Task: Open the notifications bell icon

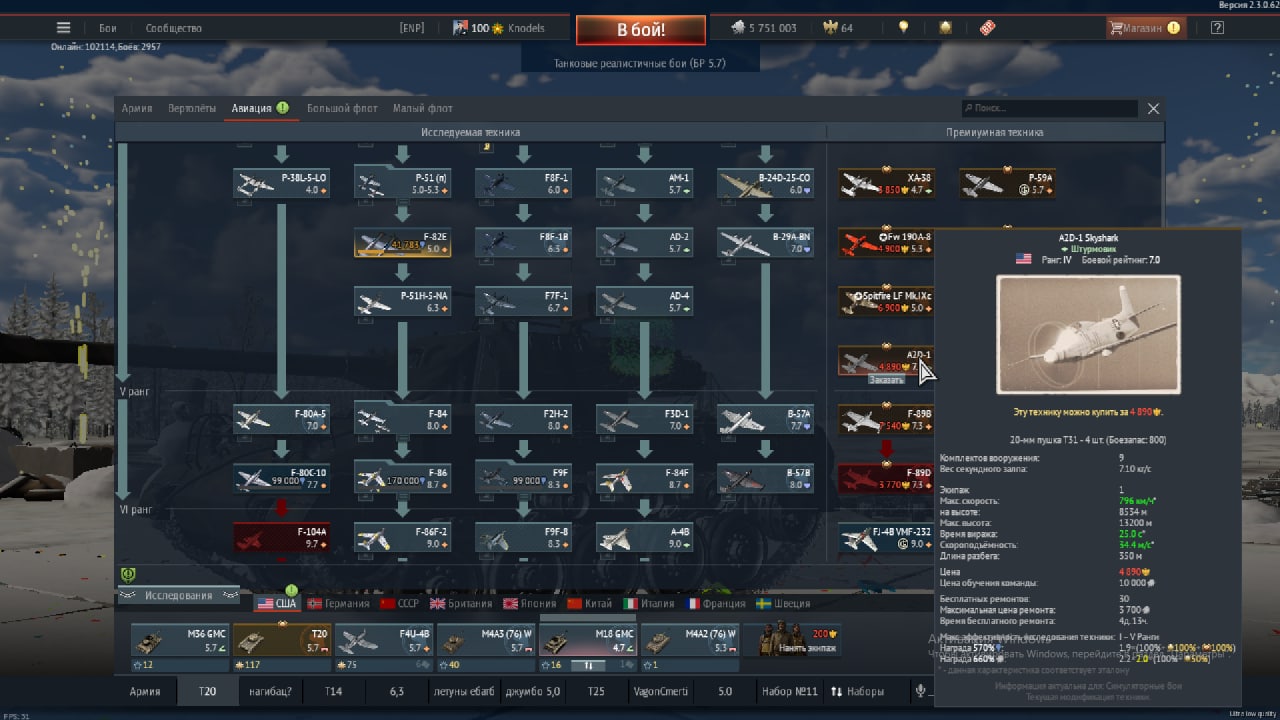Action: pos(945,28)
